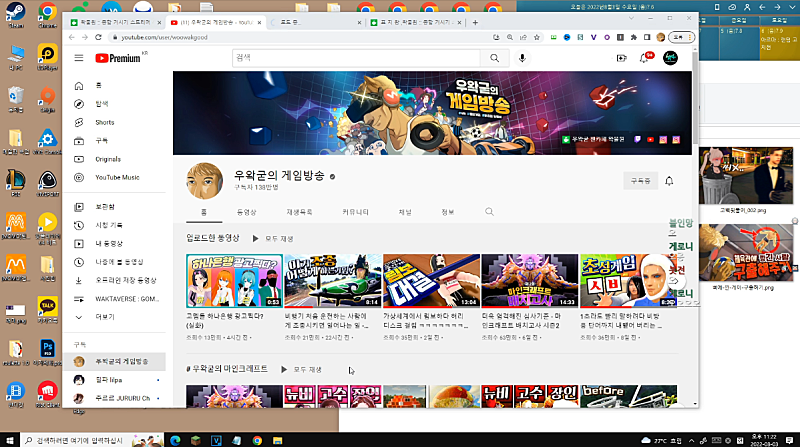Image resolution: width=800 pixels, height=447 pixels.
Task: Open the Steam desktop icon
Action: coord(16,15)
